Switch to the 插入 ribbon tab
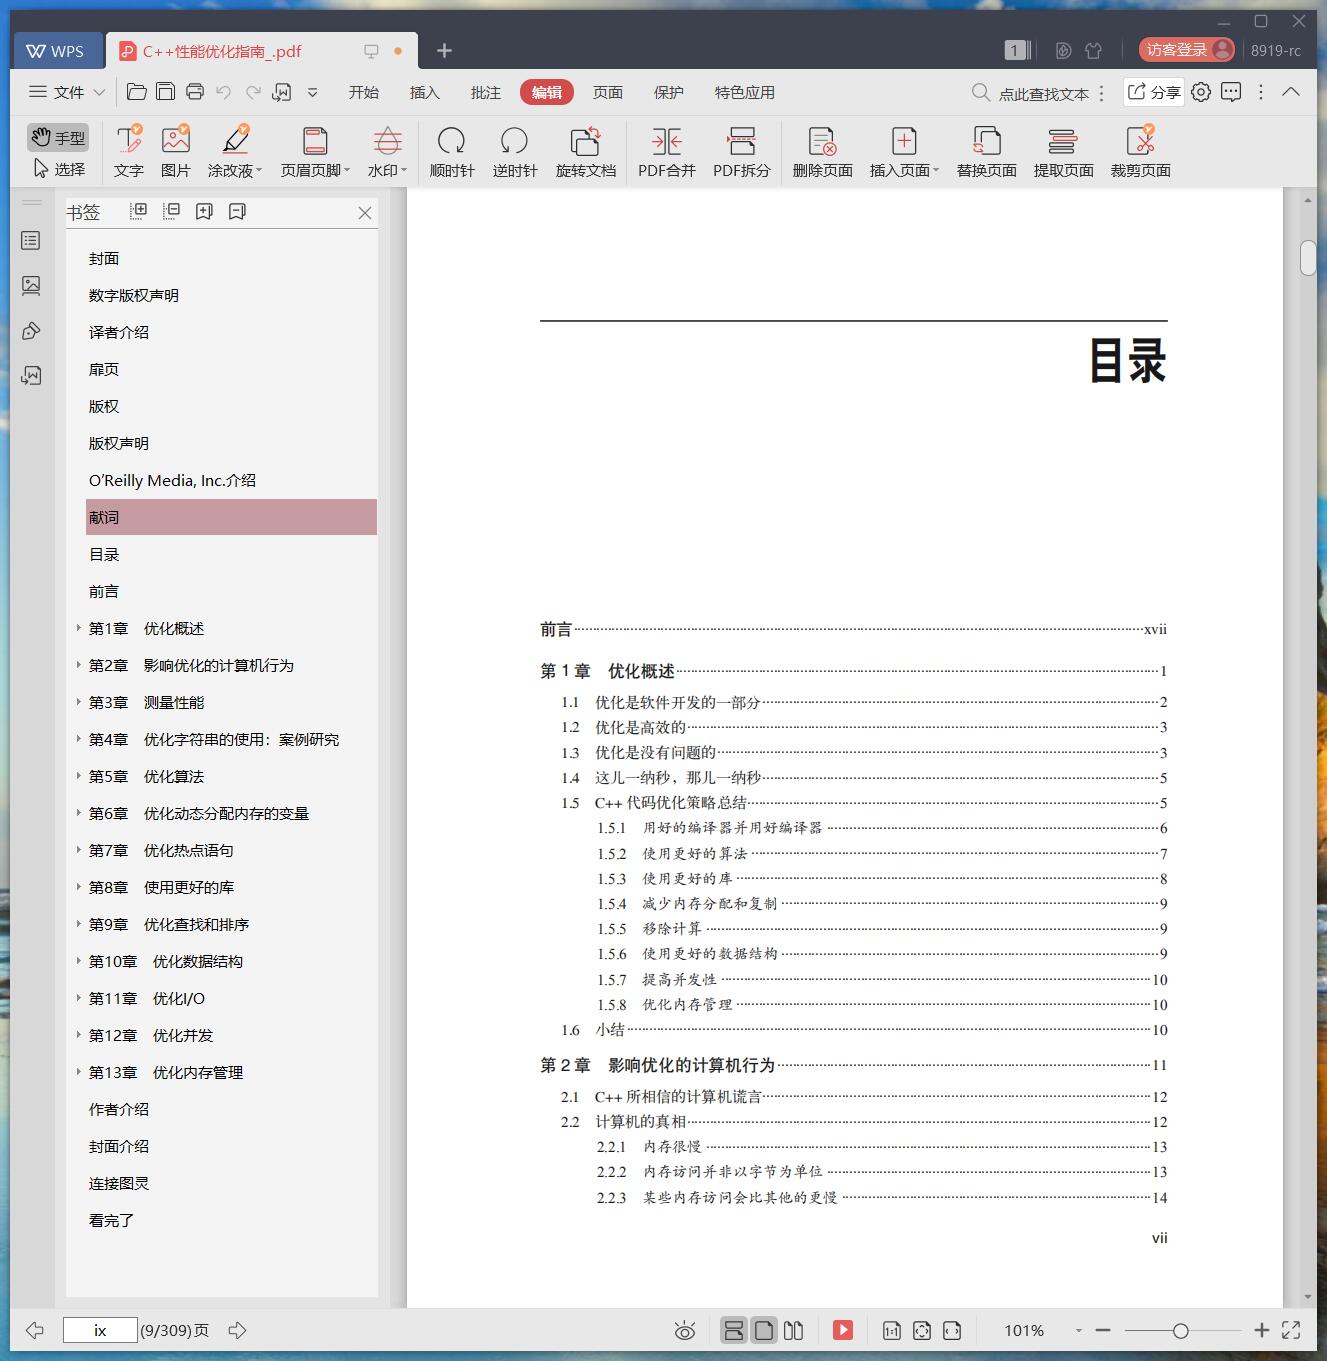Image resolution: width=1327 pixels, height=1361 pixels. tap(425, 92)
